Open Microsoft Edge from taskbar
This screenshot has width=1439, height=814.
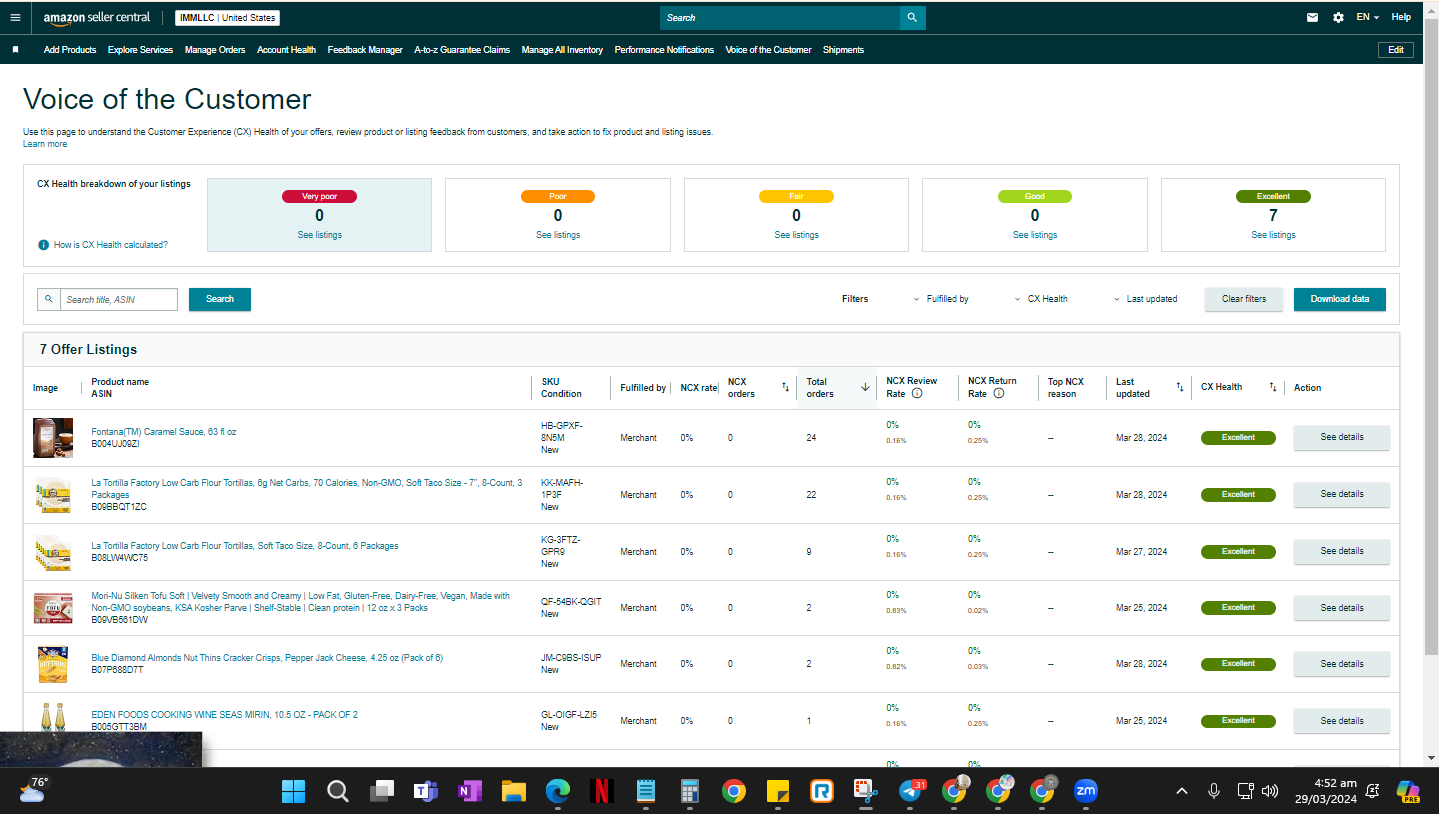click(x=558, y=791)
